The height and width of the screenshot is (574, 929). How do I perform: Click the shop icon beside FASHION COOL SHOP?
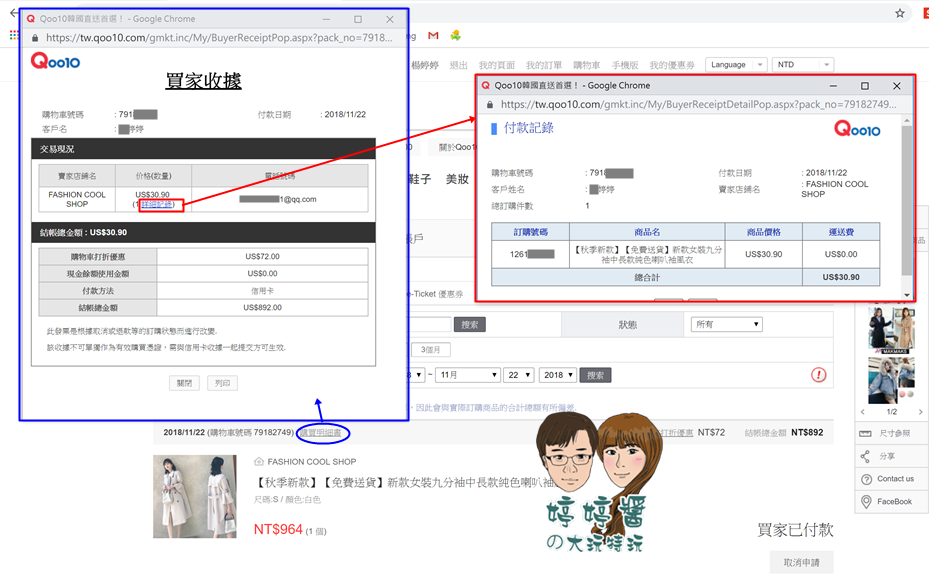pyautogui.click(x=258, y=461)
